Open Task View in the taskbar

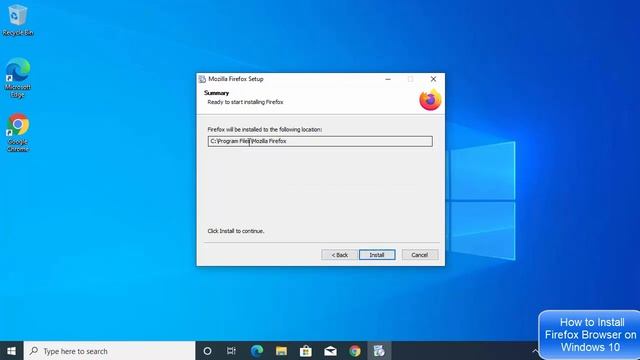pyautogui.click(x=231, y=351)
